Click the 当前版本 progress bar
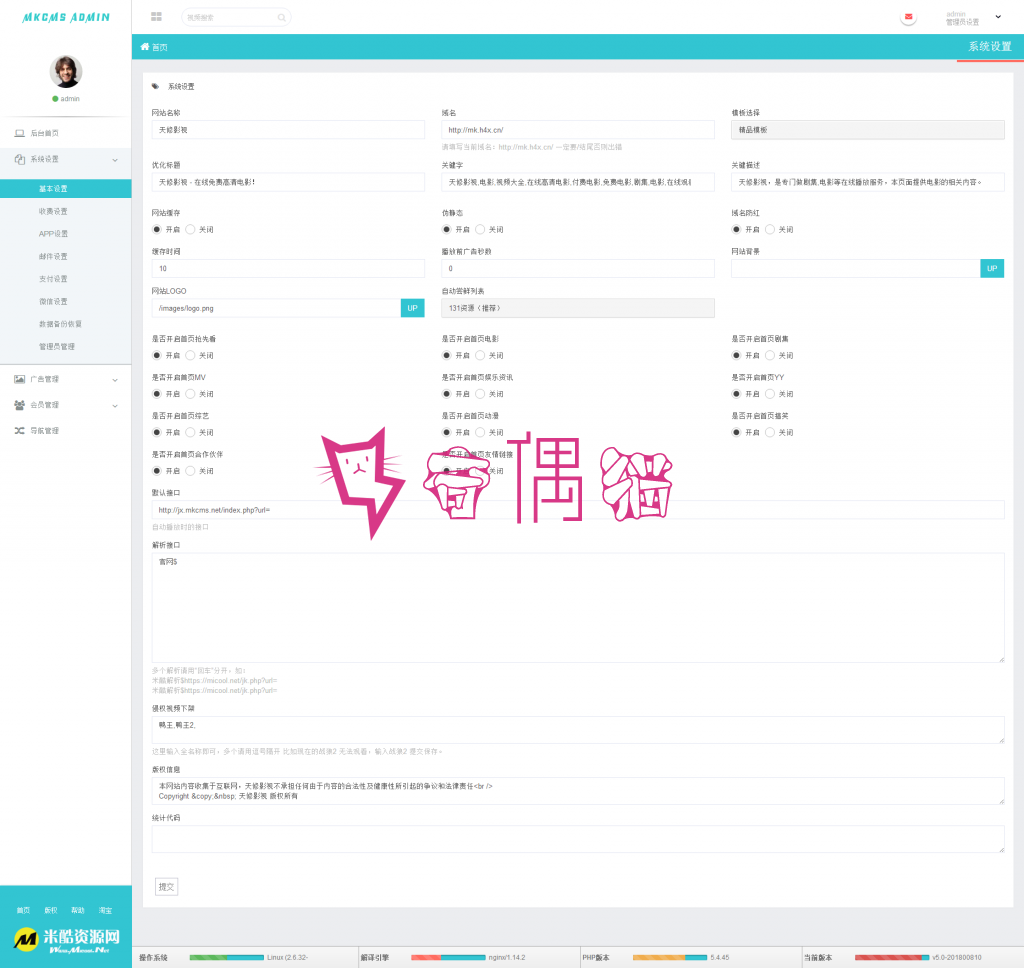 tap(891, 958)
